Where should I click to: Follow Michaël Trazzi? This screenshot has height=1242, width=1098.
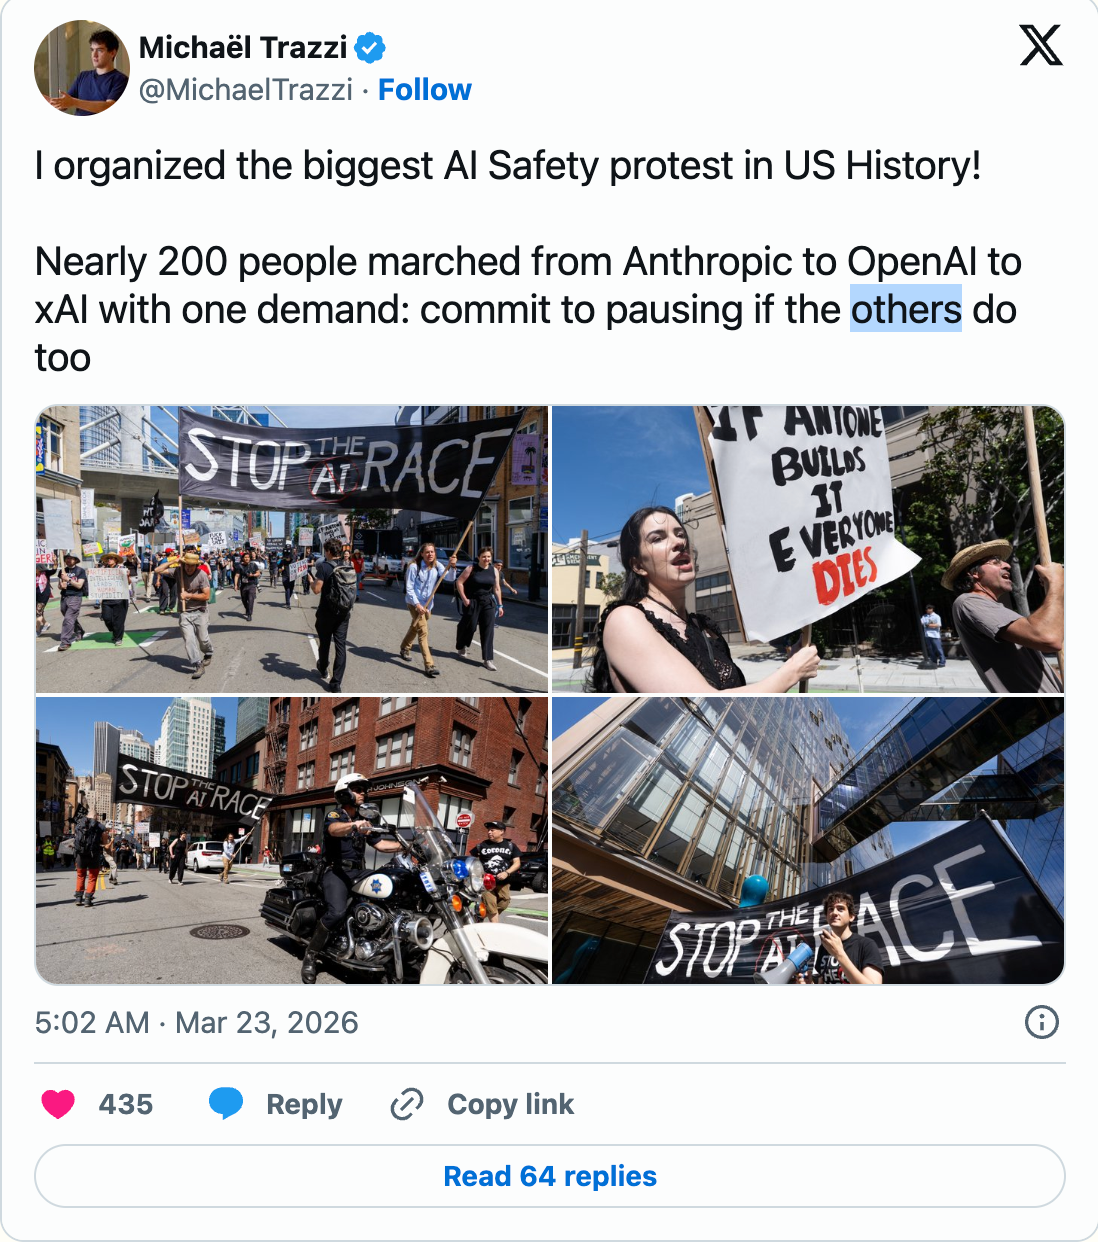424,90
